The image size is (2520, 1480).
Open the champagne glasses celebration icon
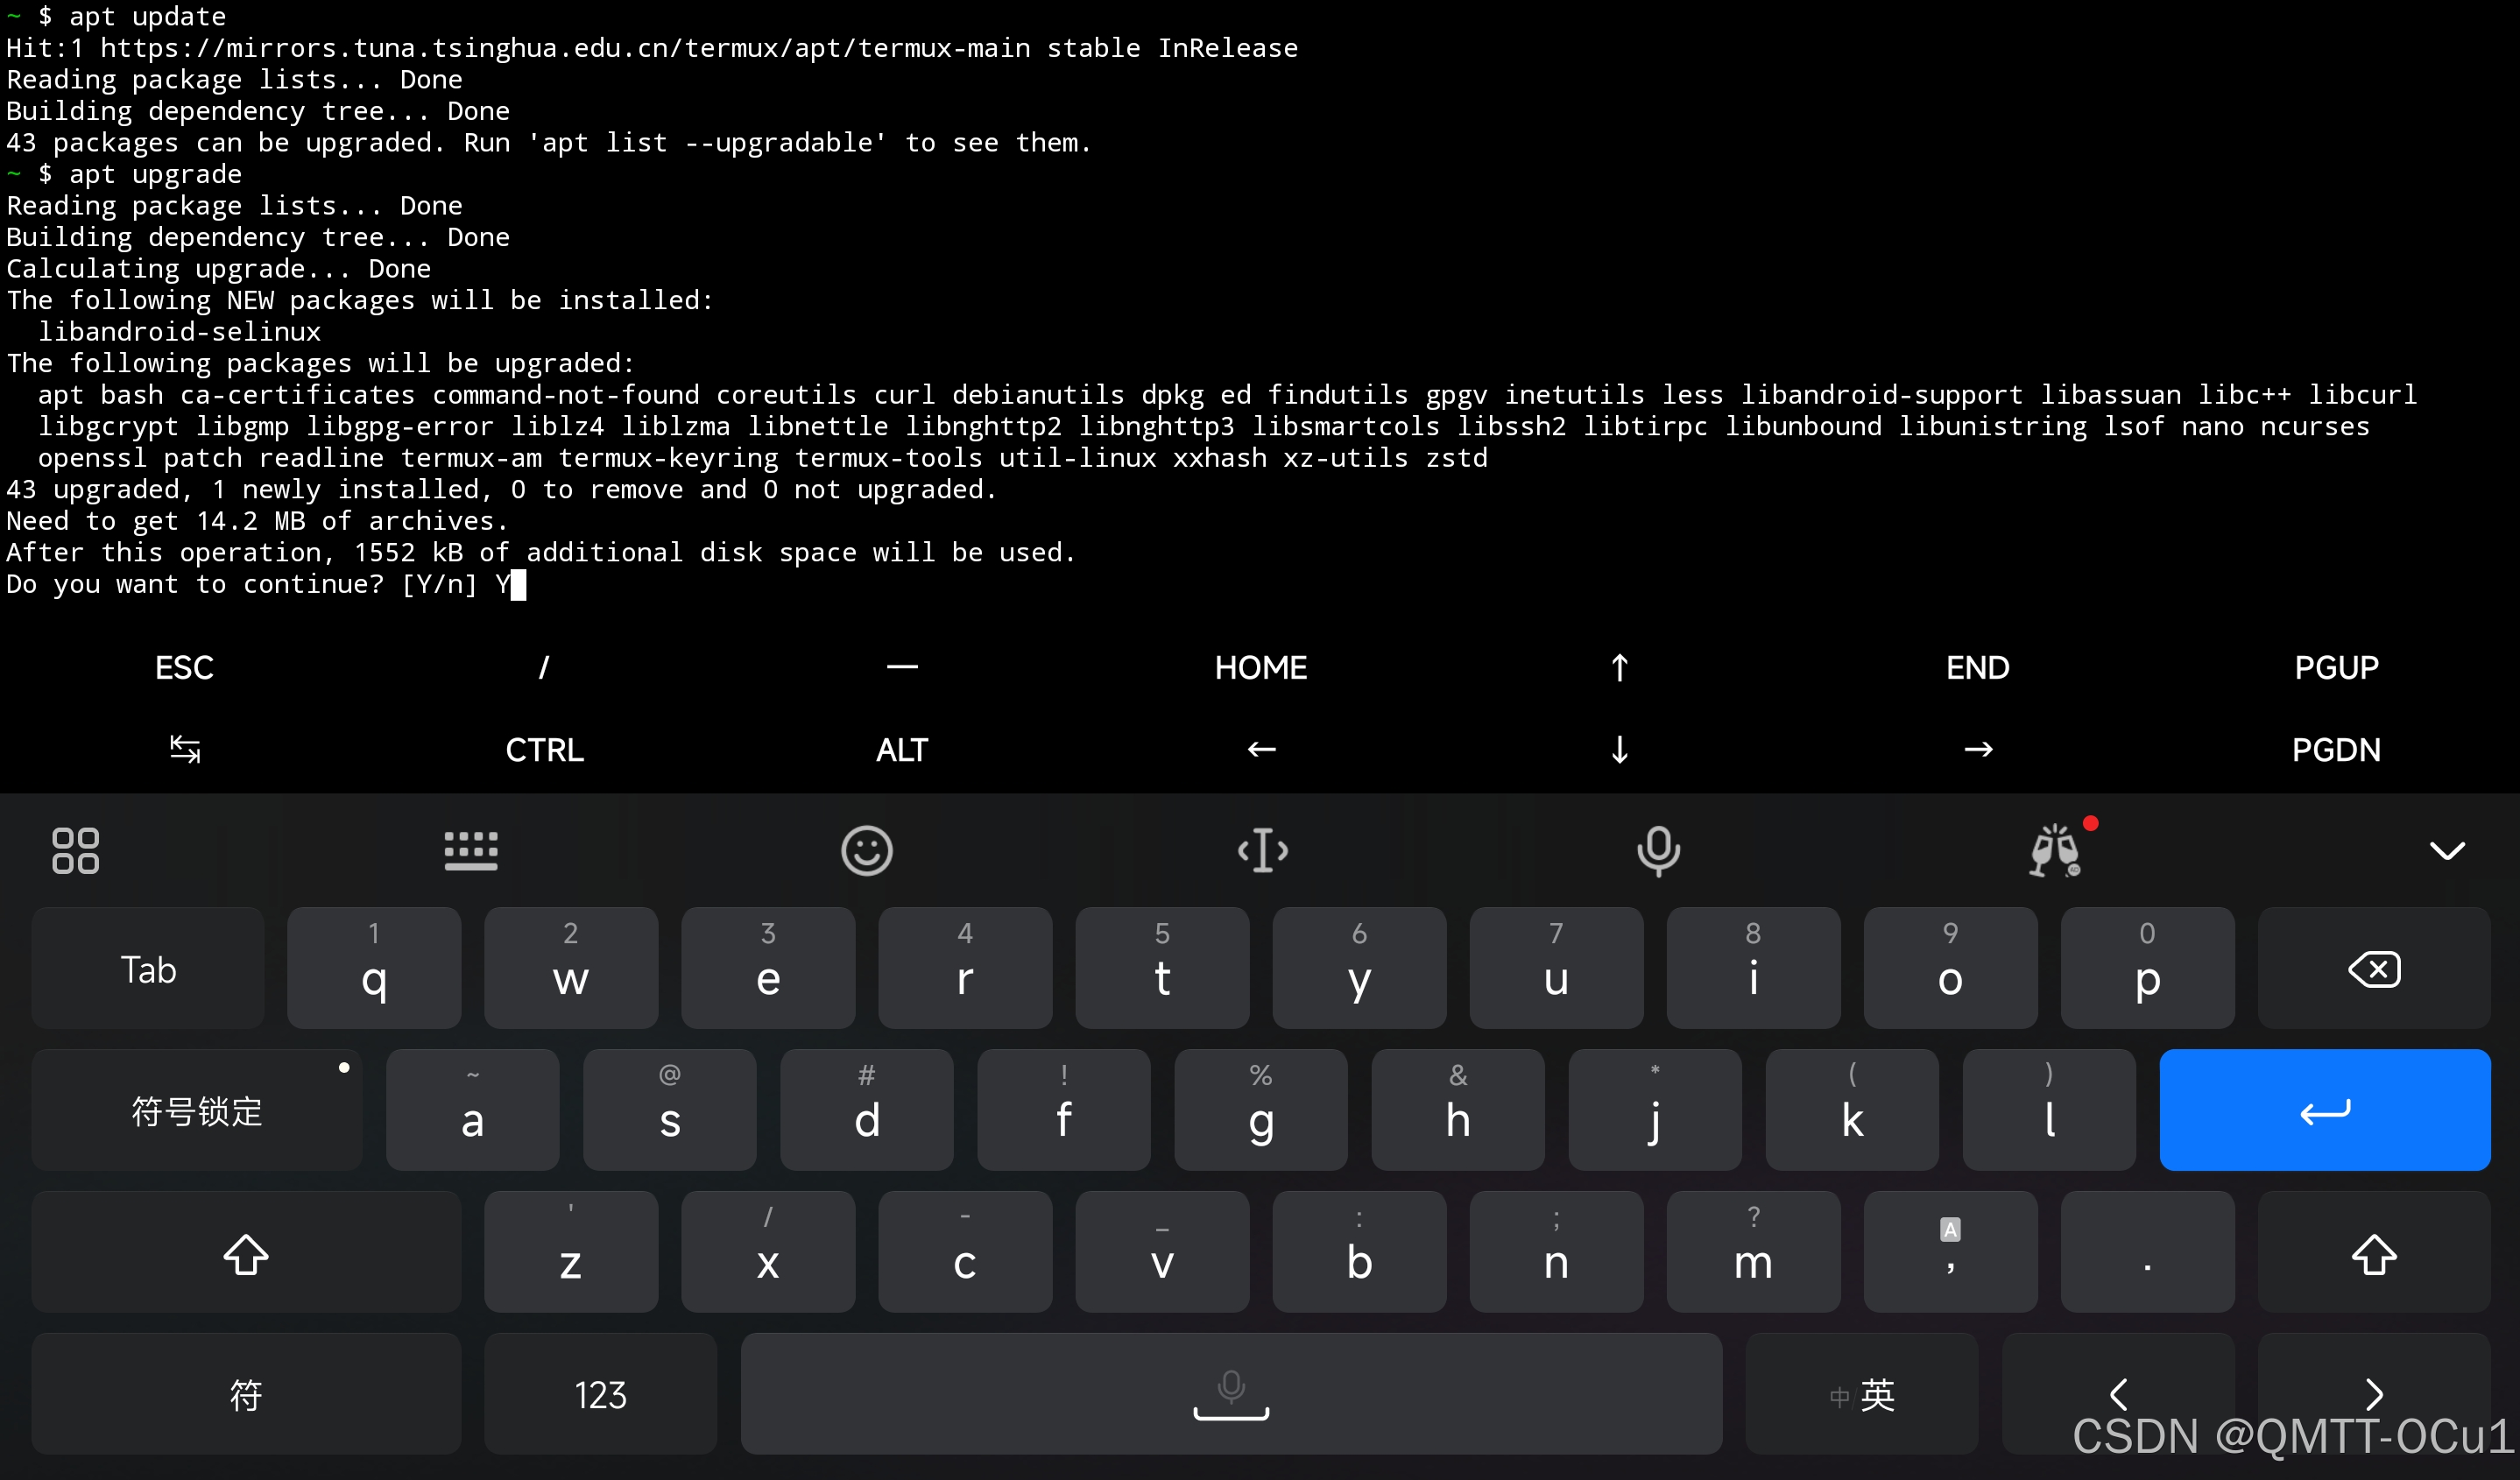[2056, 851]
